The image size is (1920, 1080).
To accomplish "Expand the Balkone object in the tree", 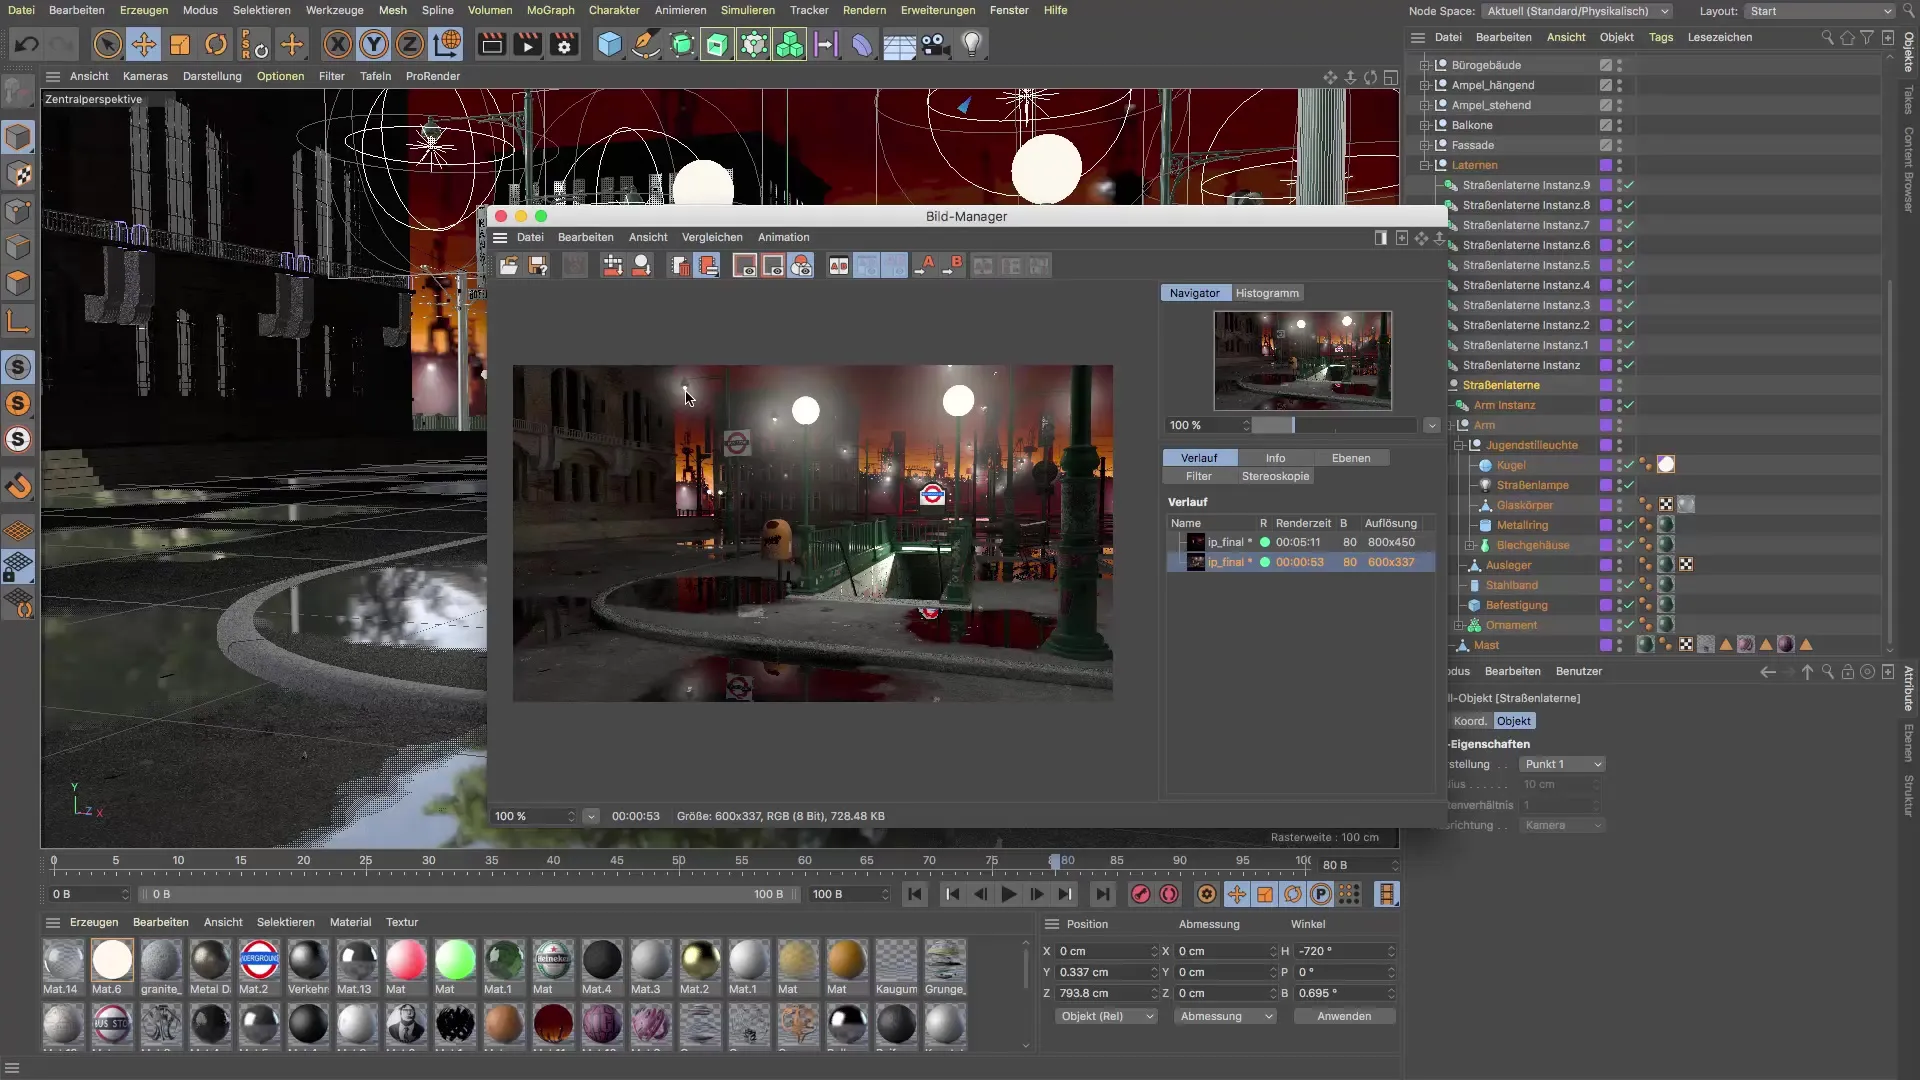I will [1424, 125].
